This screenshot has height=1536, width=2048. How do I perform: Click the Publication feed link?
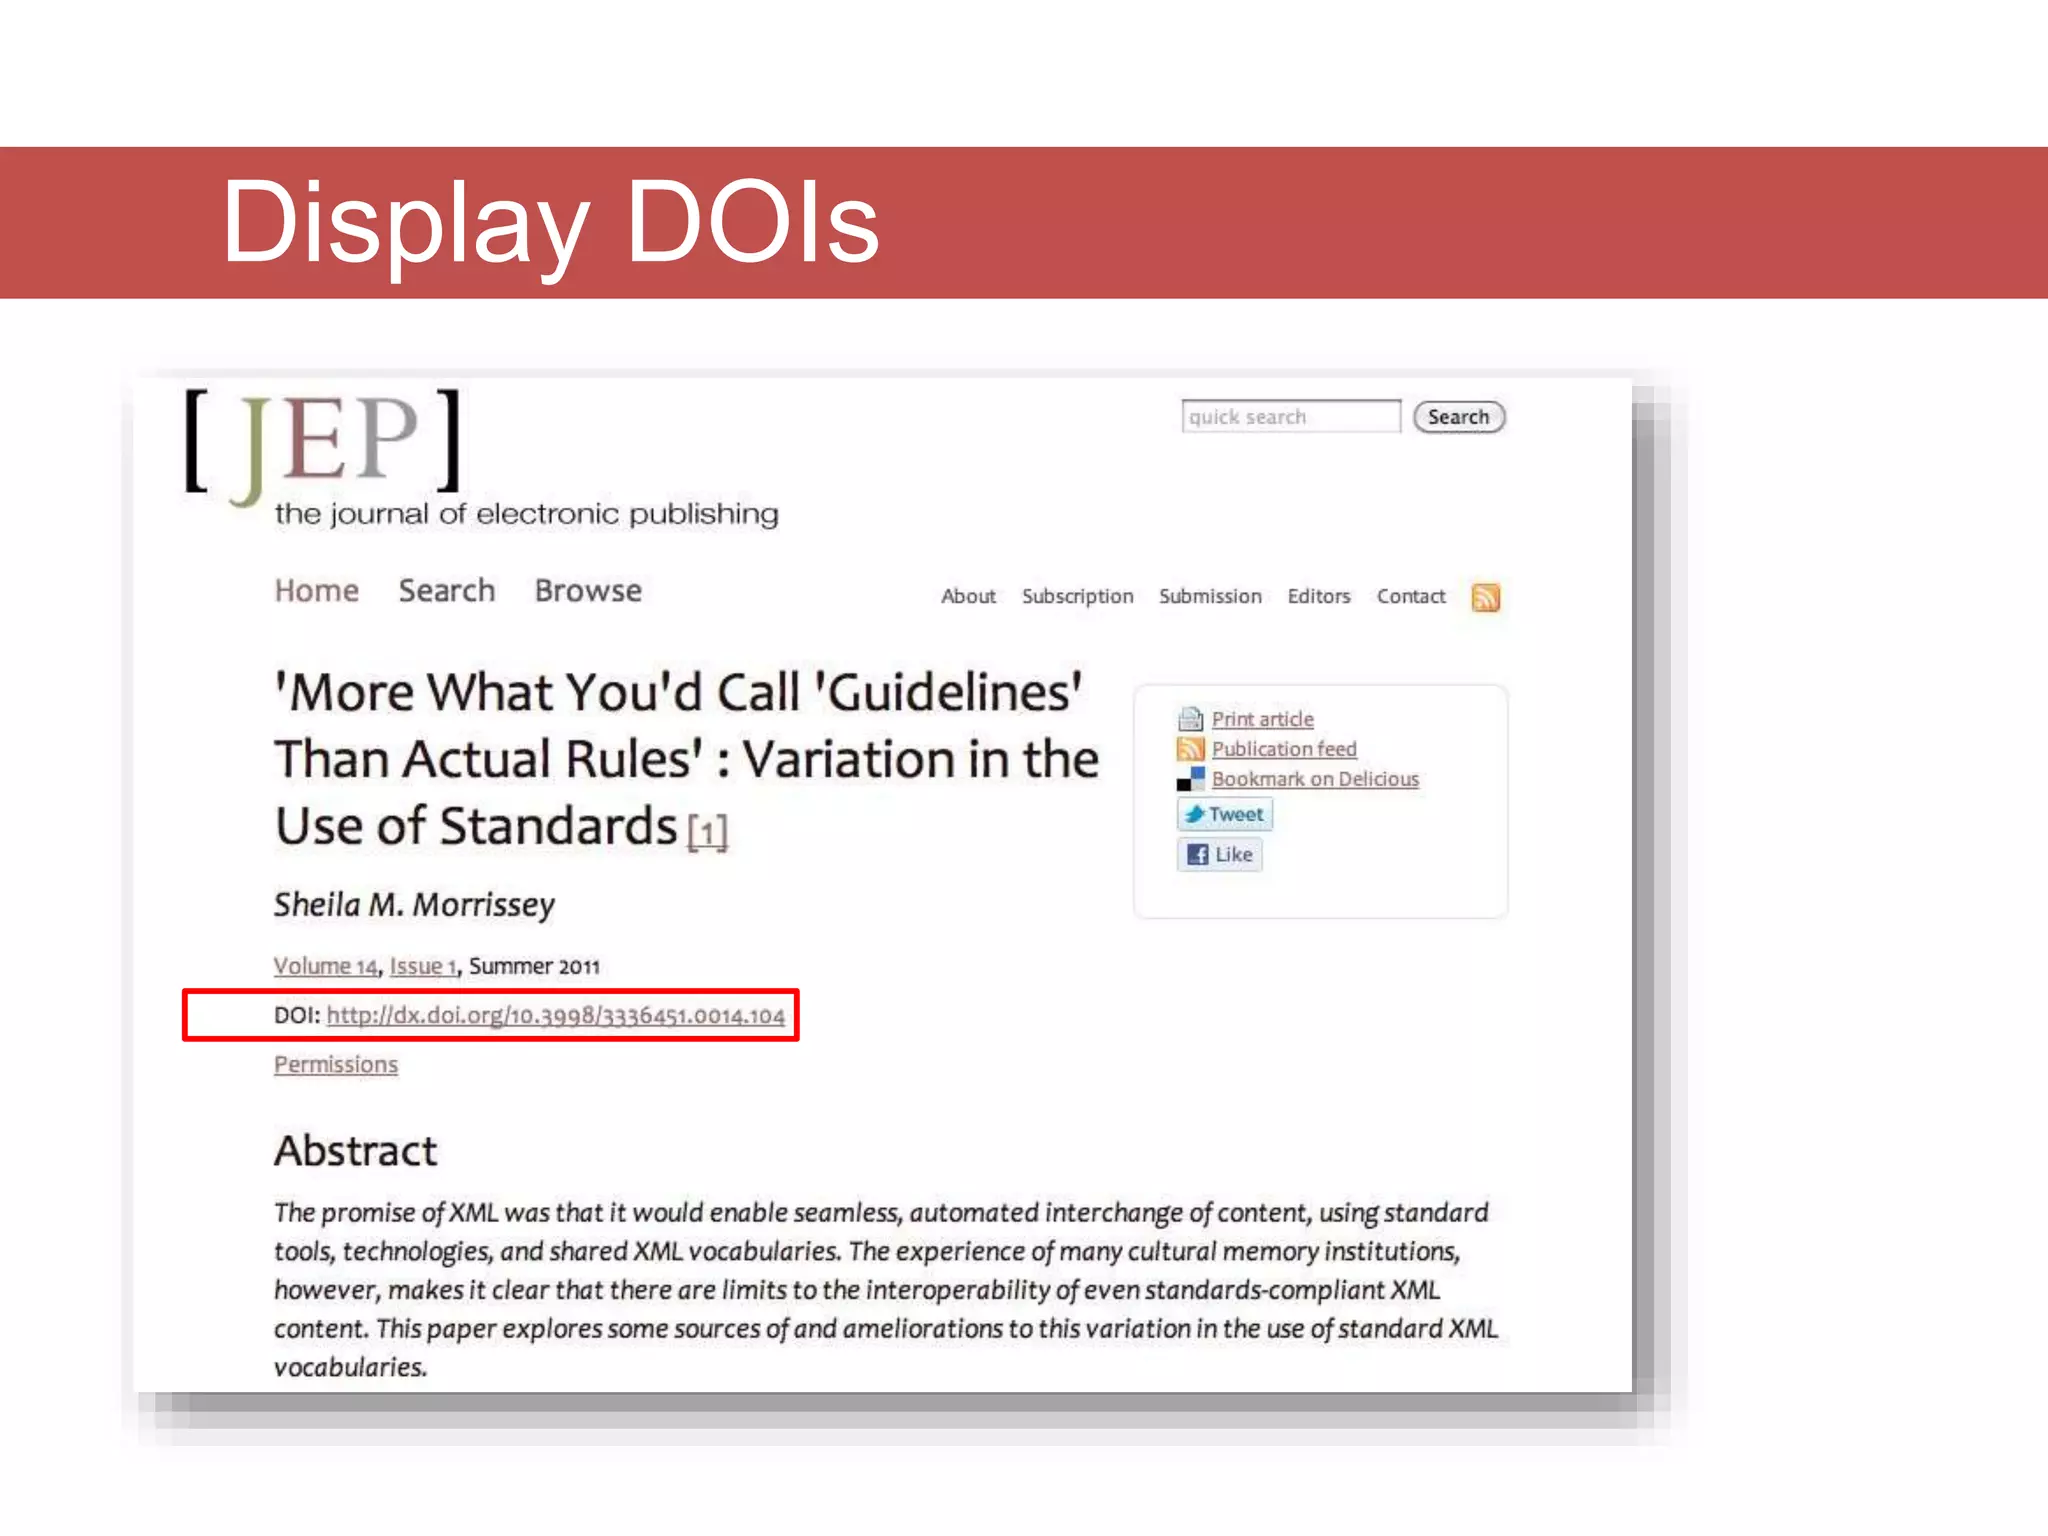click(1284, 749)
